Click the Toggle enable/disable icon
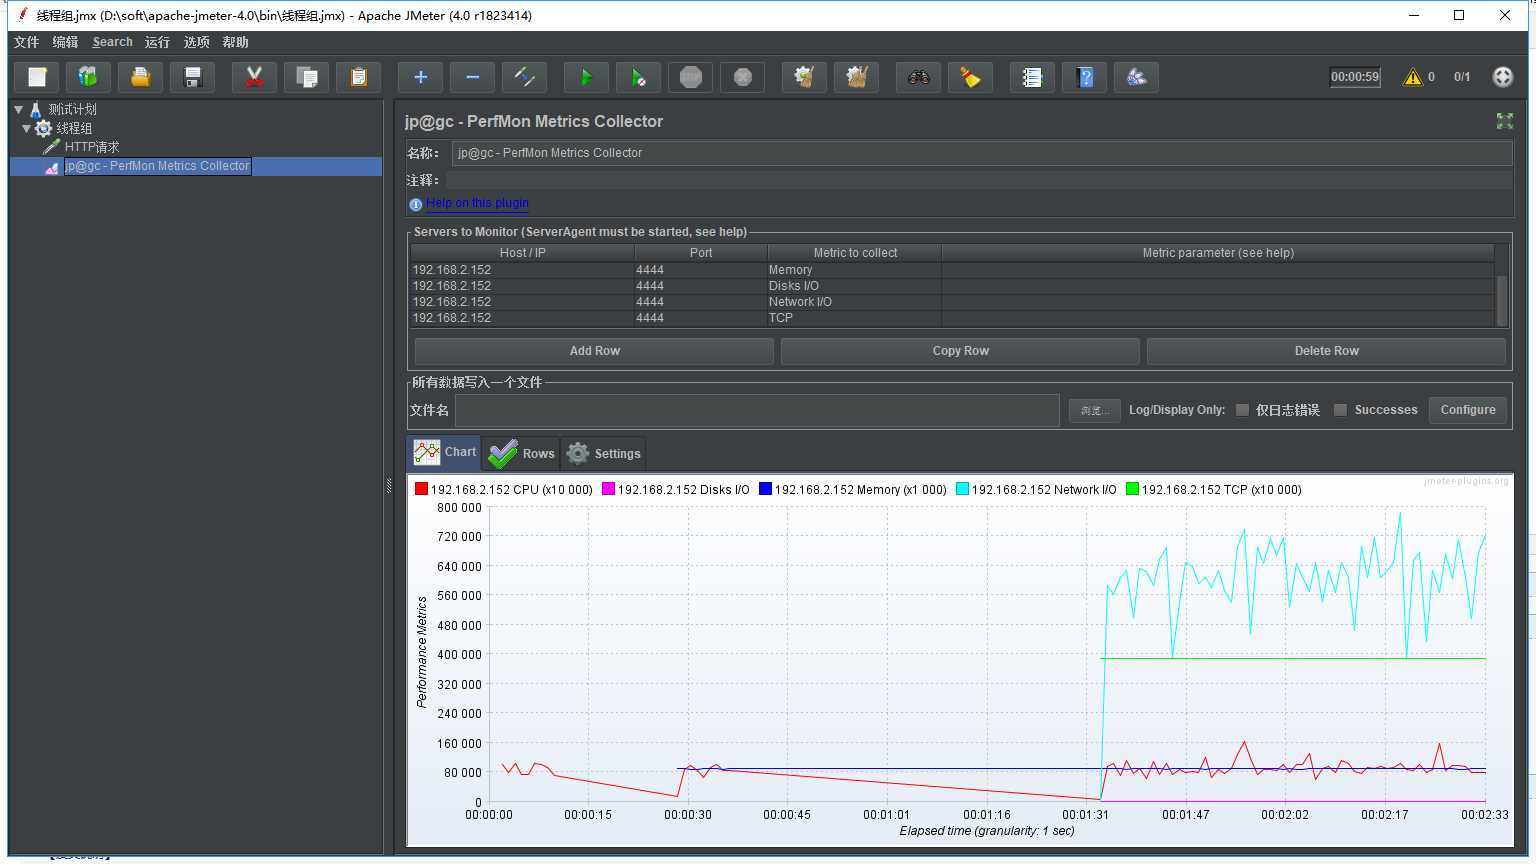1536x864 pixels. 524,77
